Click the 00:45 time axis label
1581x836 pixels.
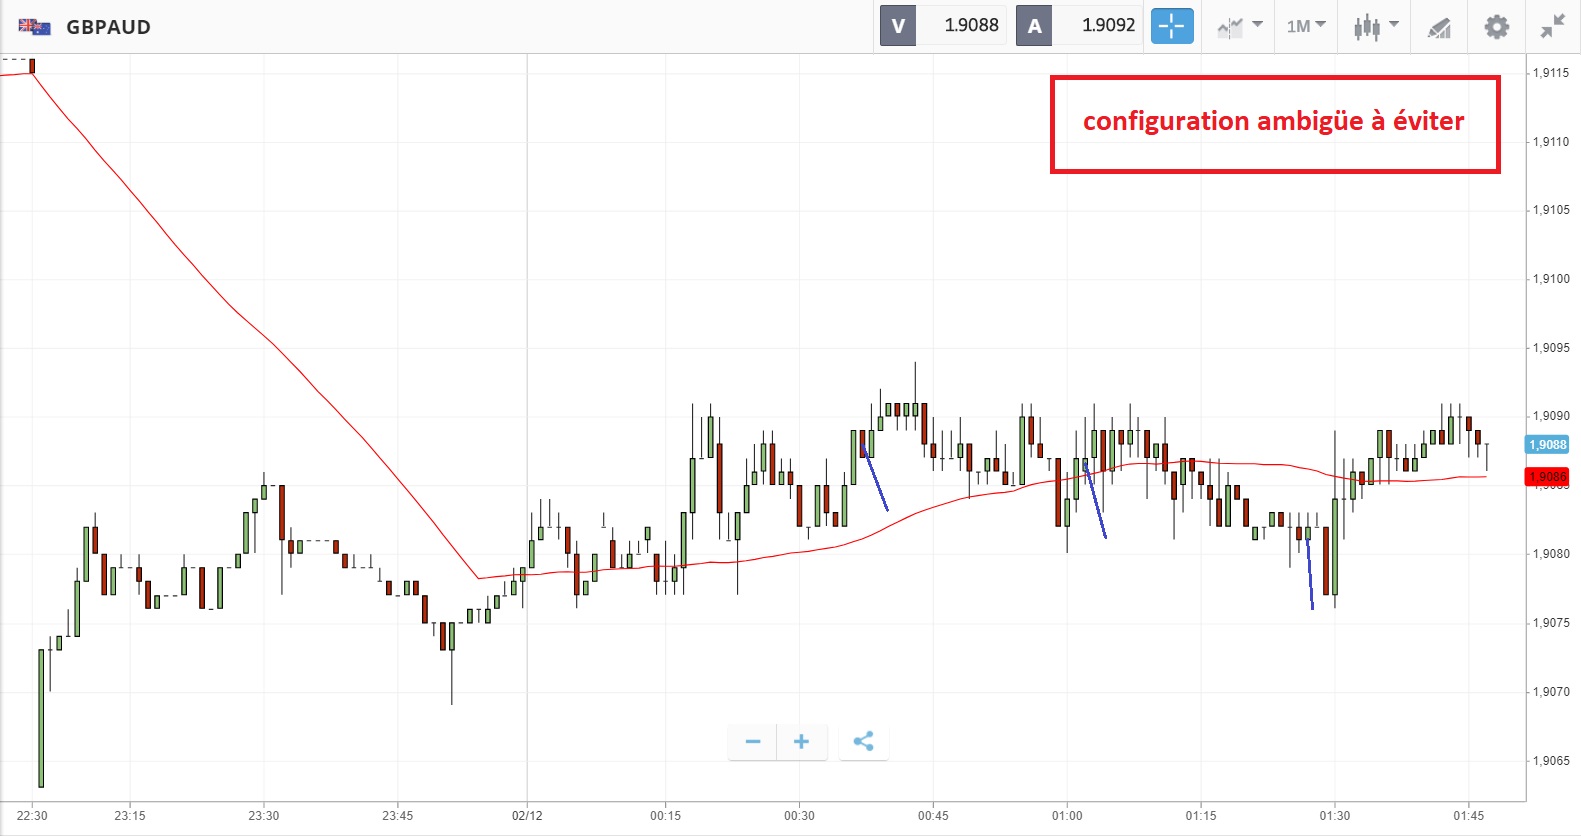pyautogui.click(x=933, y=816)
